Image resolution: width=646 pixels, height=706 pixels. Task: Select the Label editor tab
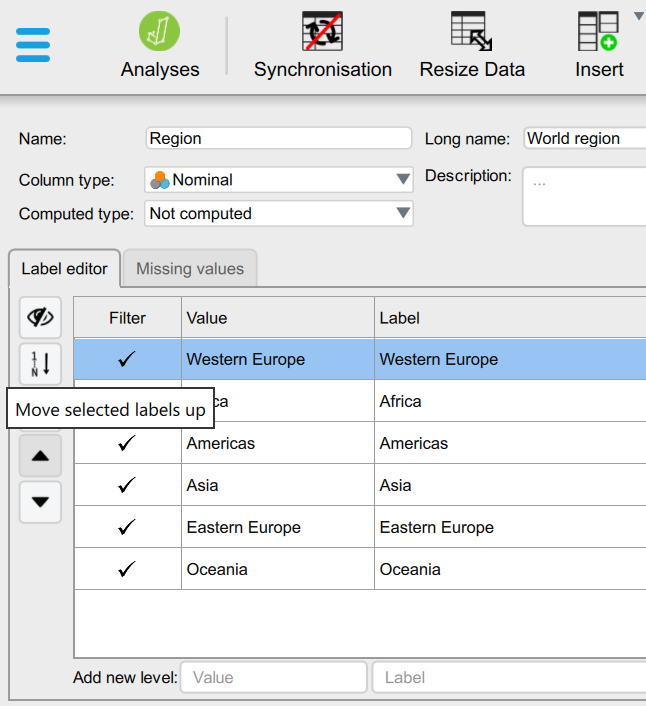(65, 269)
